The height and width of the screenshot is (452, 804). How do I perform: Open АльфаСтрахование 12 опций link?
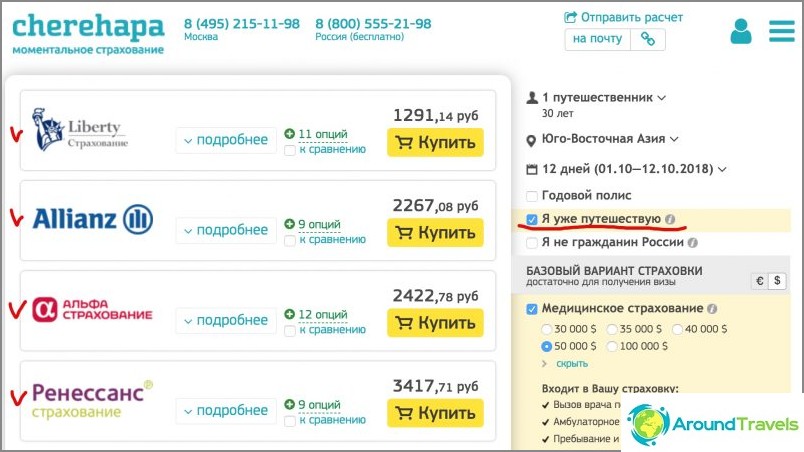323,314
